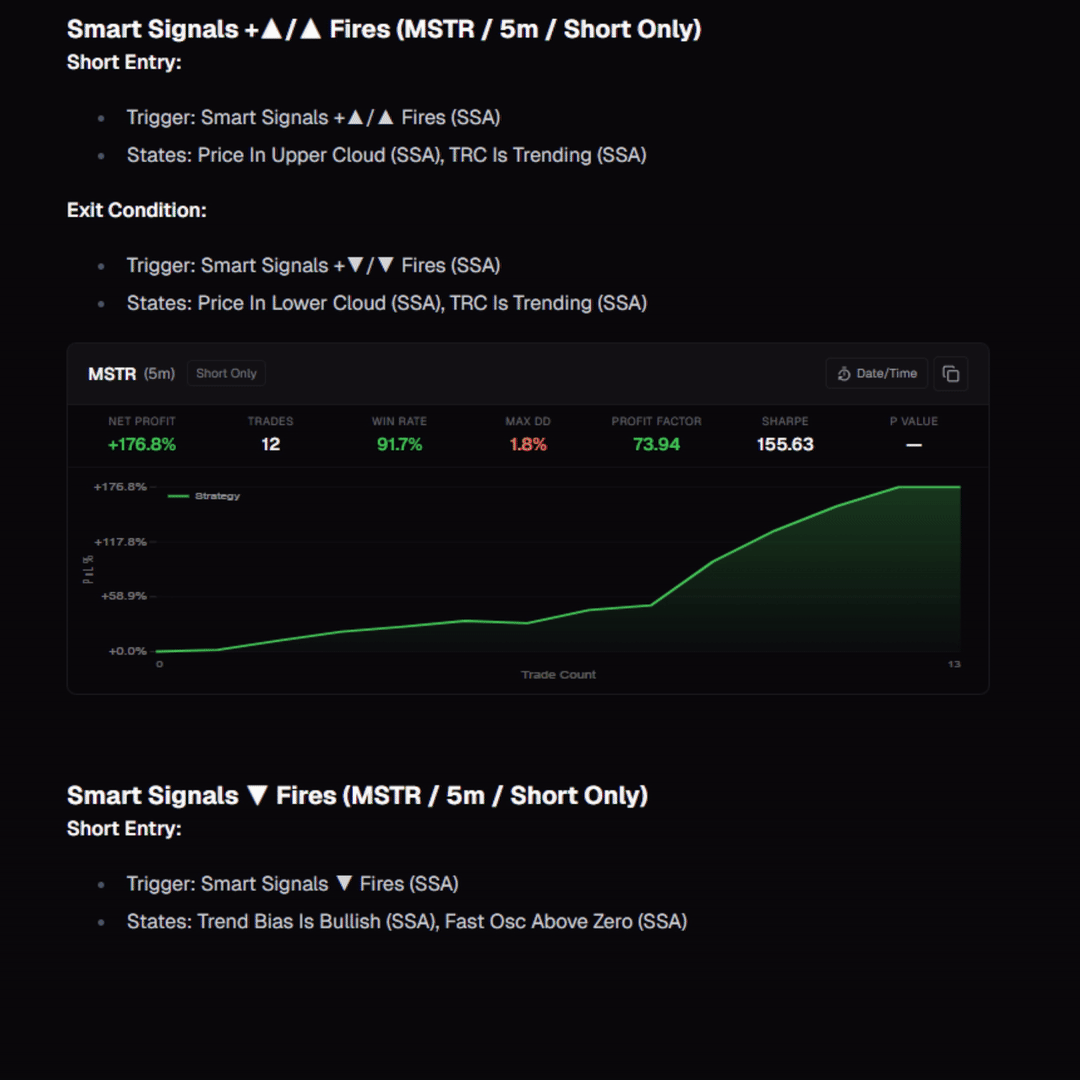Click the P VALUE dash placeholder
This screenshot has width=1080, height=1080.
coord(914,446)
